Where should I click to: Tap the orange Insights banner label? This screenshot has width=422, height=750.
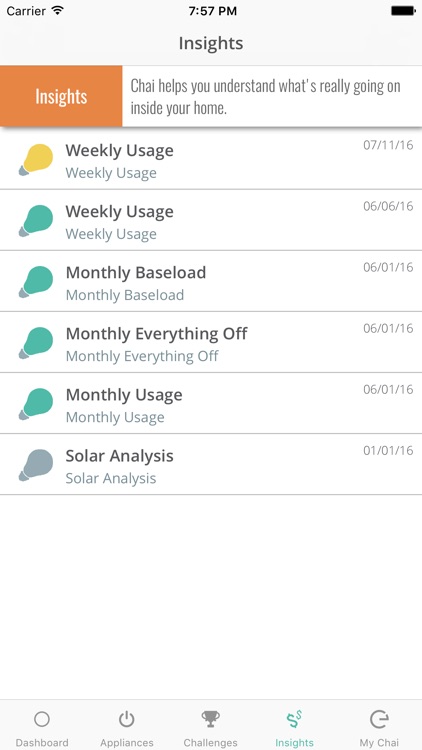[x=61, y=96]
